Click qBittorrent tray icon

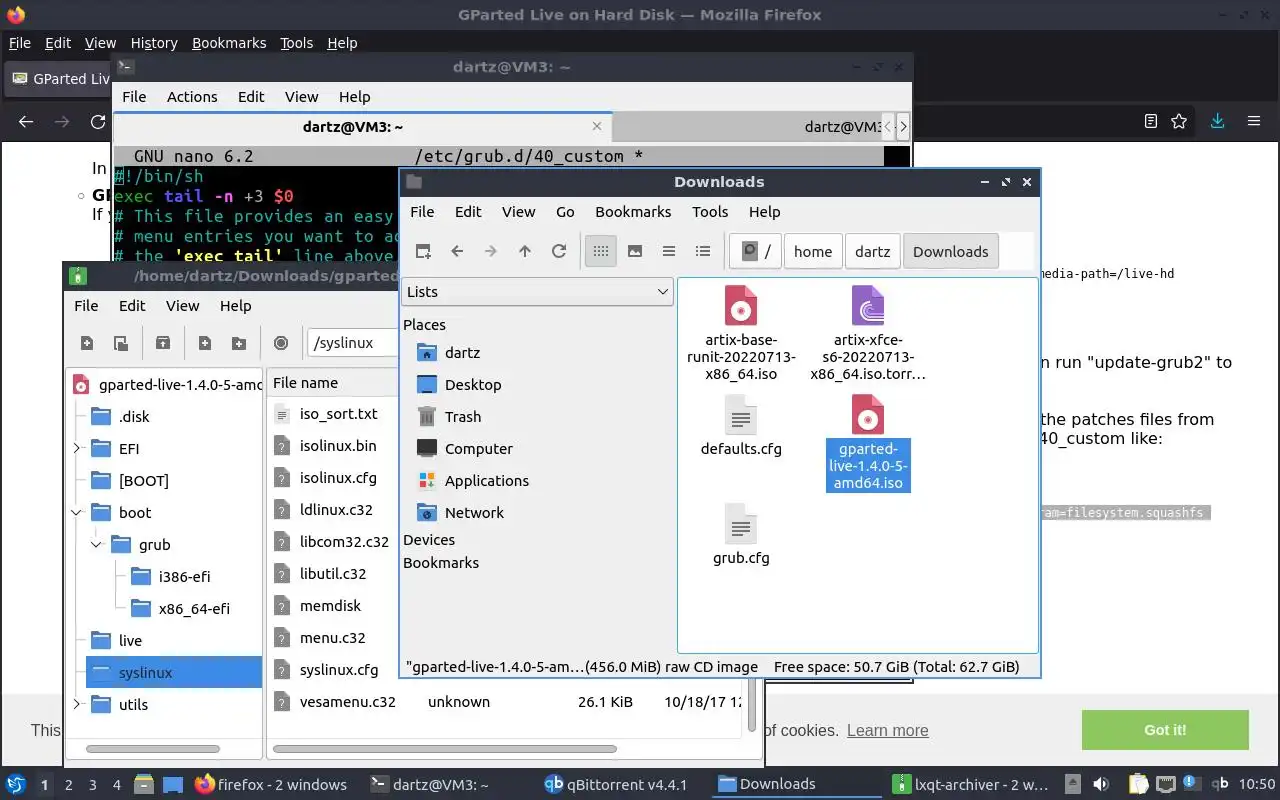pos(1220,784)
